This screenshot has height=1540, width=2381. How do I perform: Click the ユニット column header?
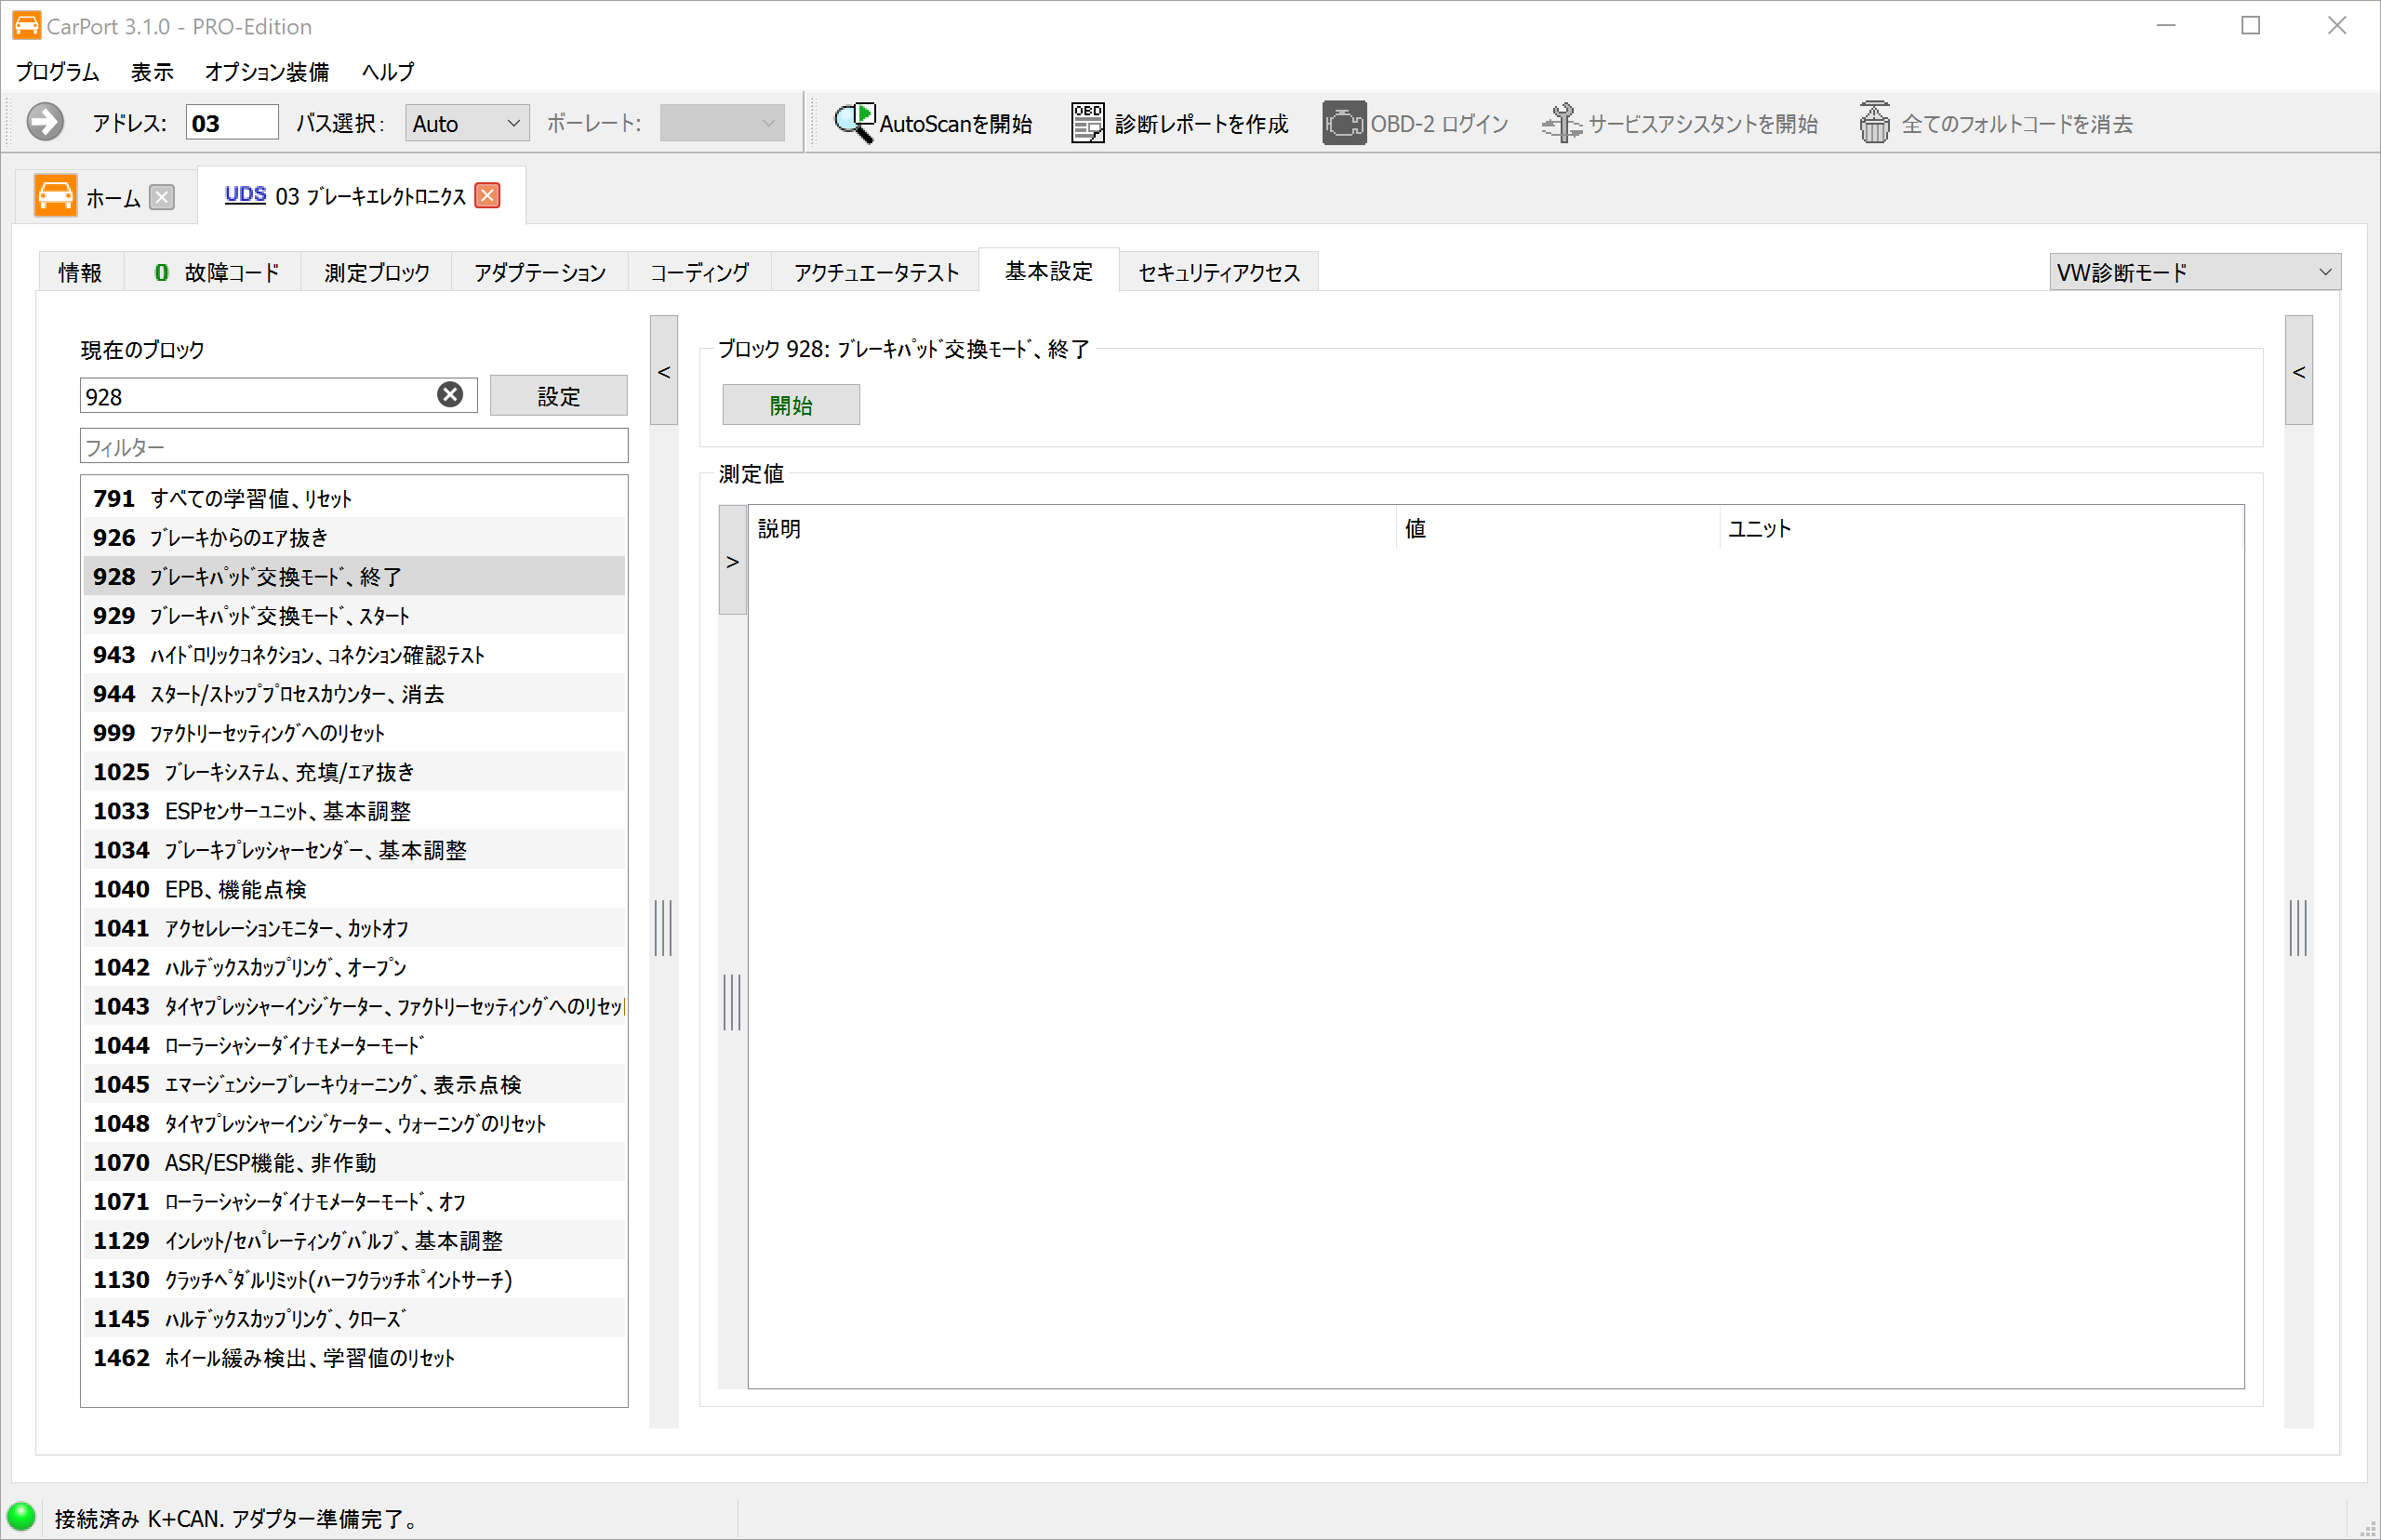1981,528
